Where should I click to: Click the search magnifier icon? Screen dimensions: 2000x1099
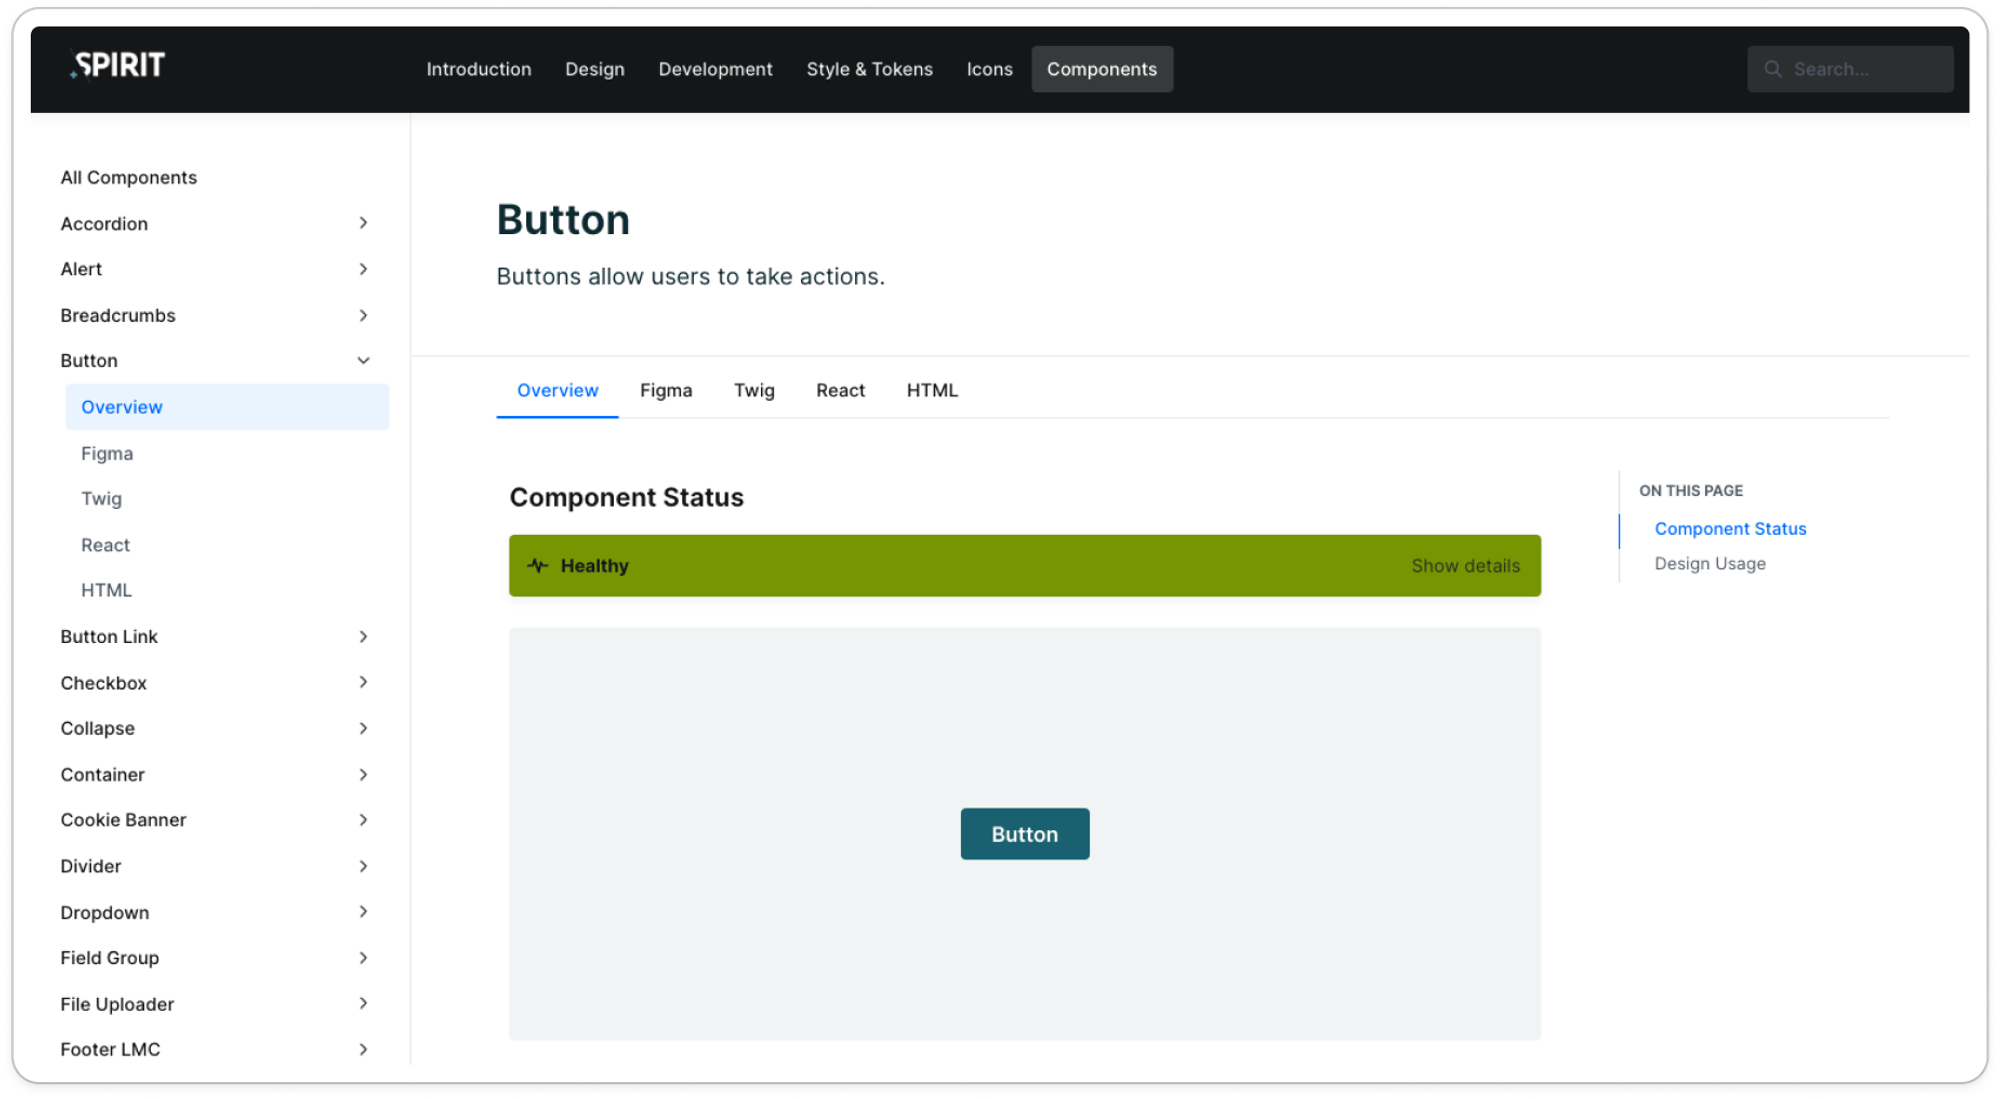(1773, 69)
